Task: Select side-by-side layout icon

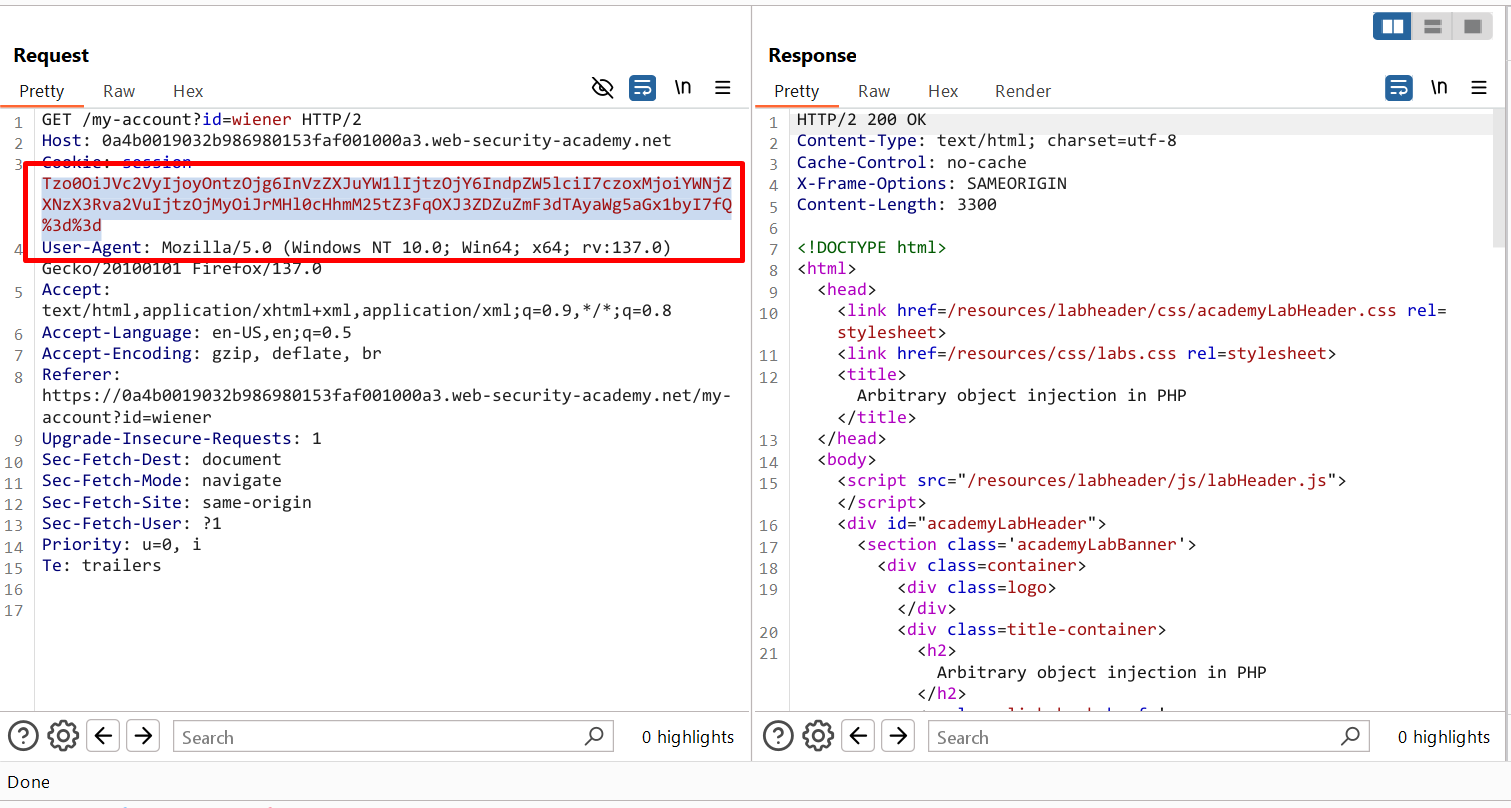Action: tap(1392, 27)
